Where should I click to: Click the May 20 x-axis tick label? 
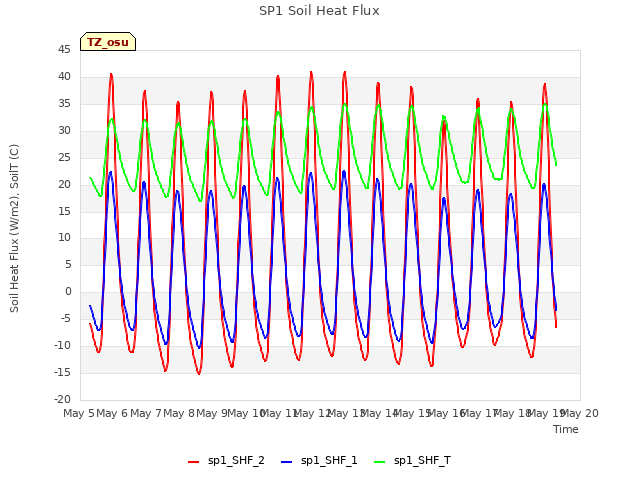[579, 413]
